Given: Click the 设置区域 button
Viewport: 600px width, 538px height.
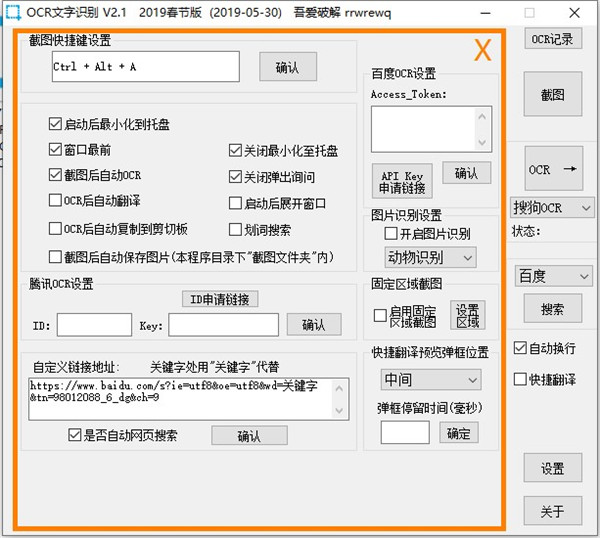Looking at the screenshot, I should point(468,315).
